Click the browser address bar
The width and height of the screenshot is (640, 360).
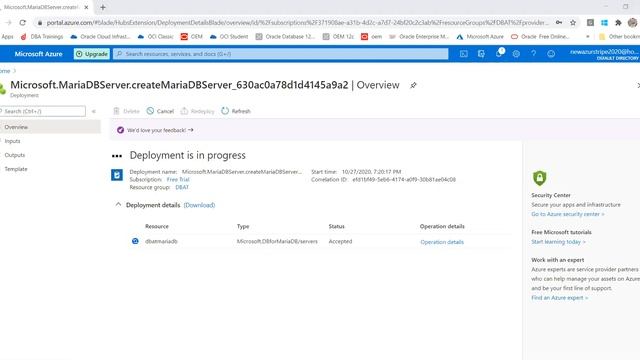[x=296, y=22]
